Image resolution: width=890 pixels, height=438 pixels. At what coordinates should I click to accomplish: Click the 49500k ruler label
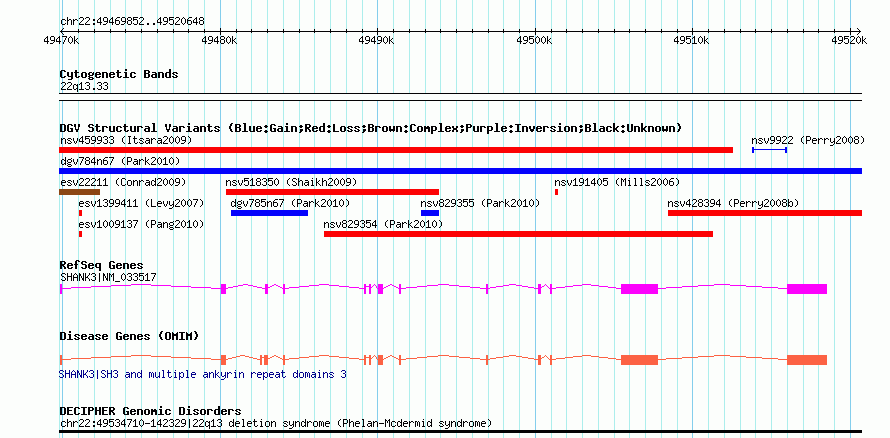[x=534, y=40]
